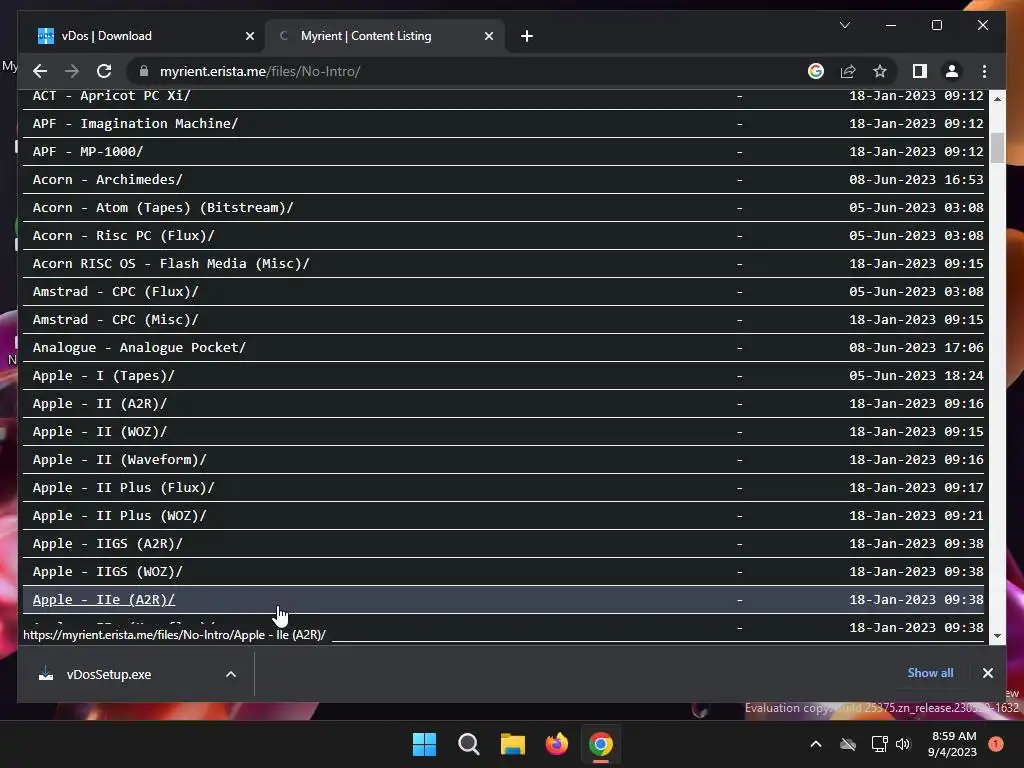Click Chrome taskbar icon

[x=601, y=744]
